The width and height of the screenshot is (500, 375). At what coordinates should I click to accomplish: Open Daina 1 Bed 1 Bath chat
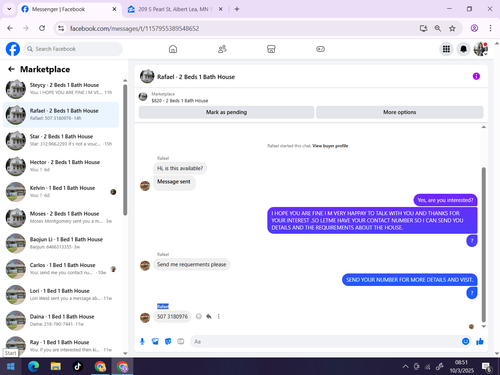pos(61,320)
